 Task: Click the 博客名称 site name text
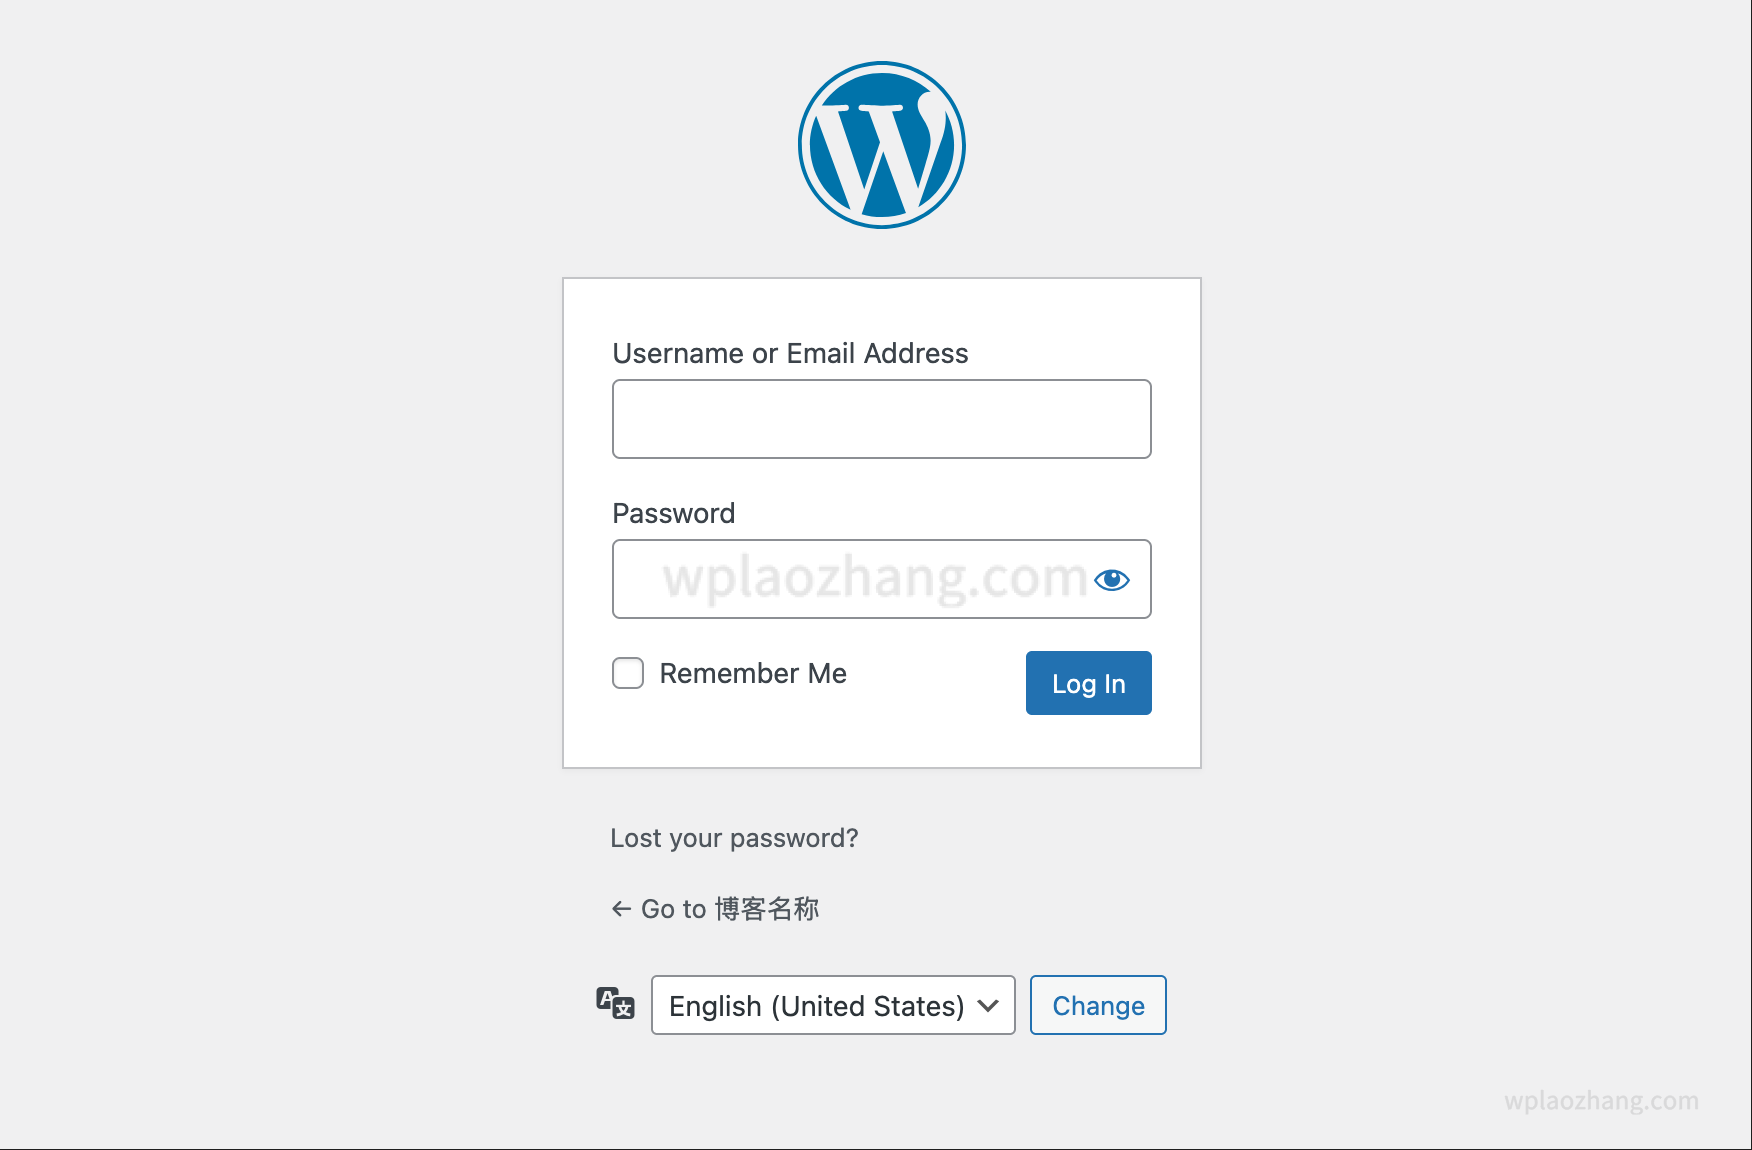click(767, 909)
